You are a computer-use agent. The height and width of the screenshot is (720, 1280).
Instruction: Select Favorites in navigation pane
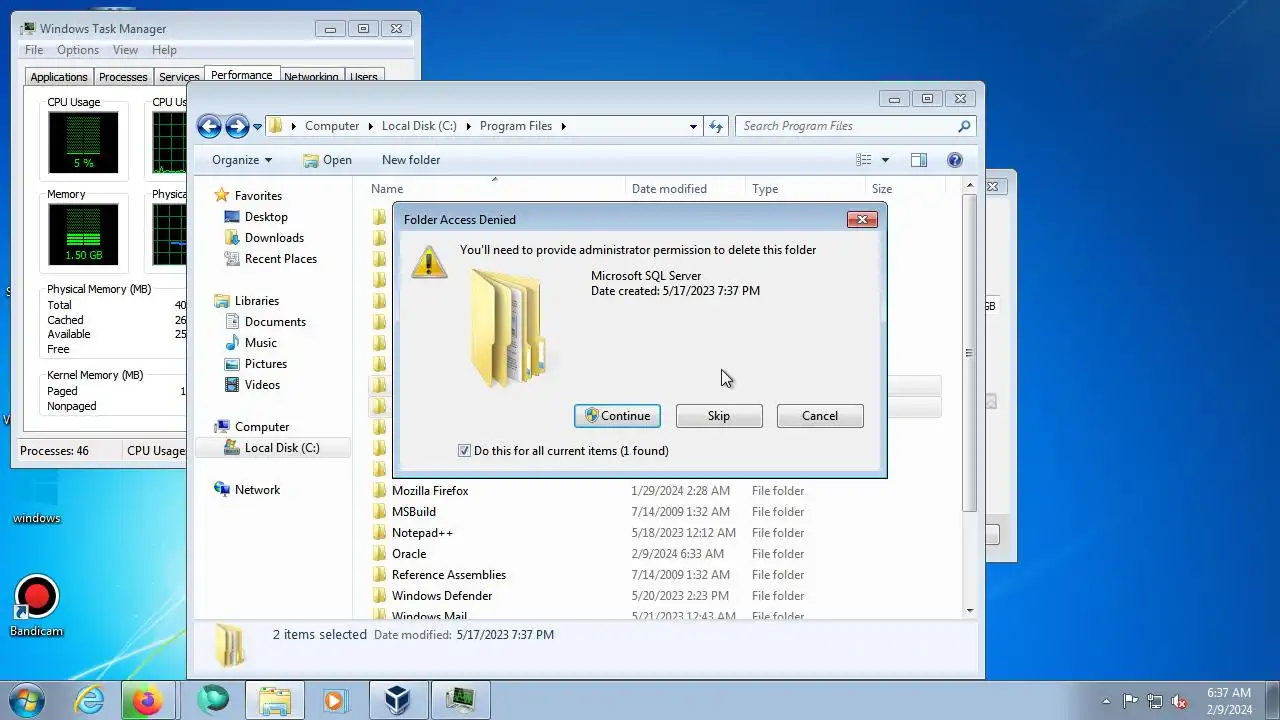[258, 196]
